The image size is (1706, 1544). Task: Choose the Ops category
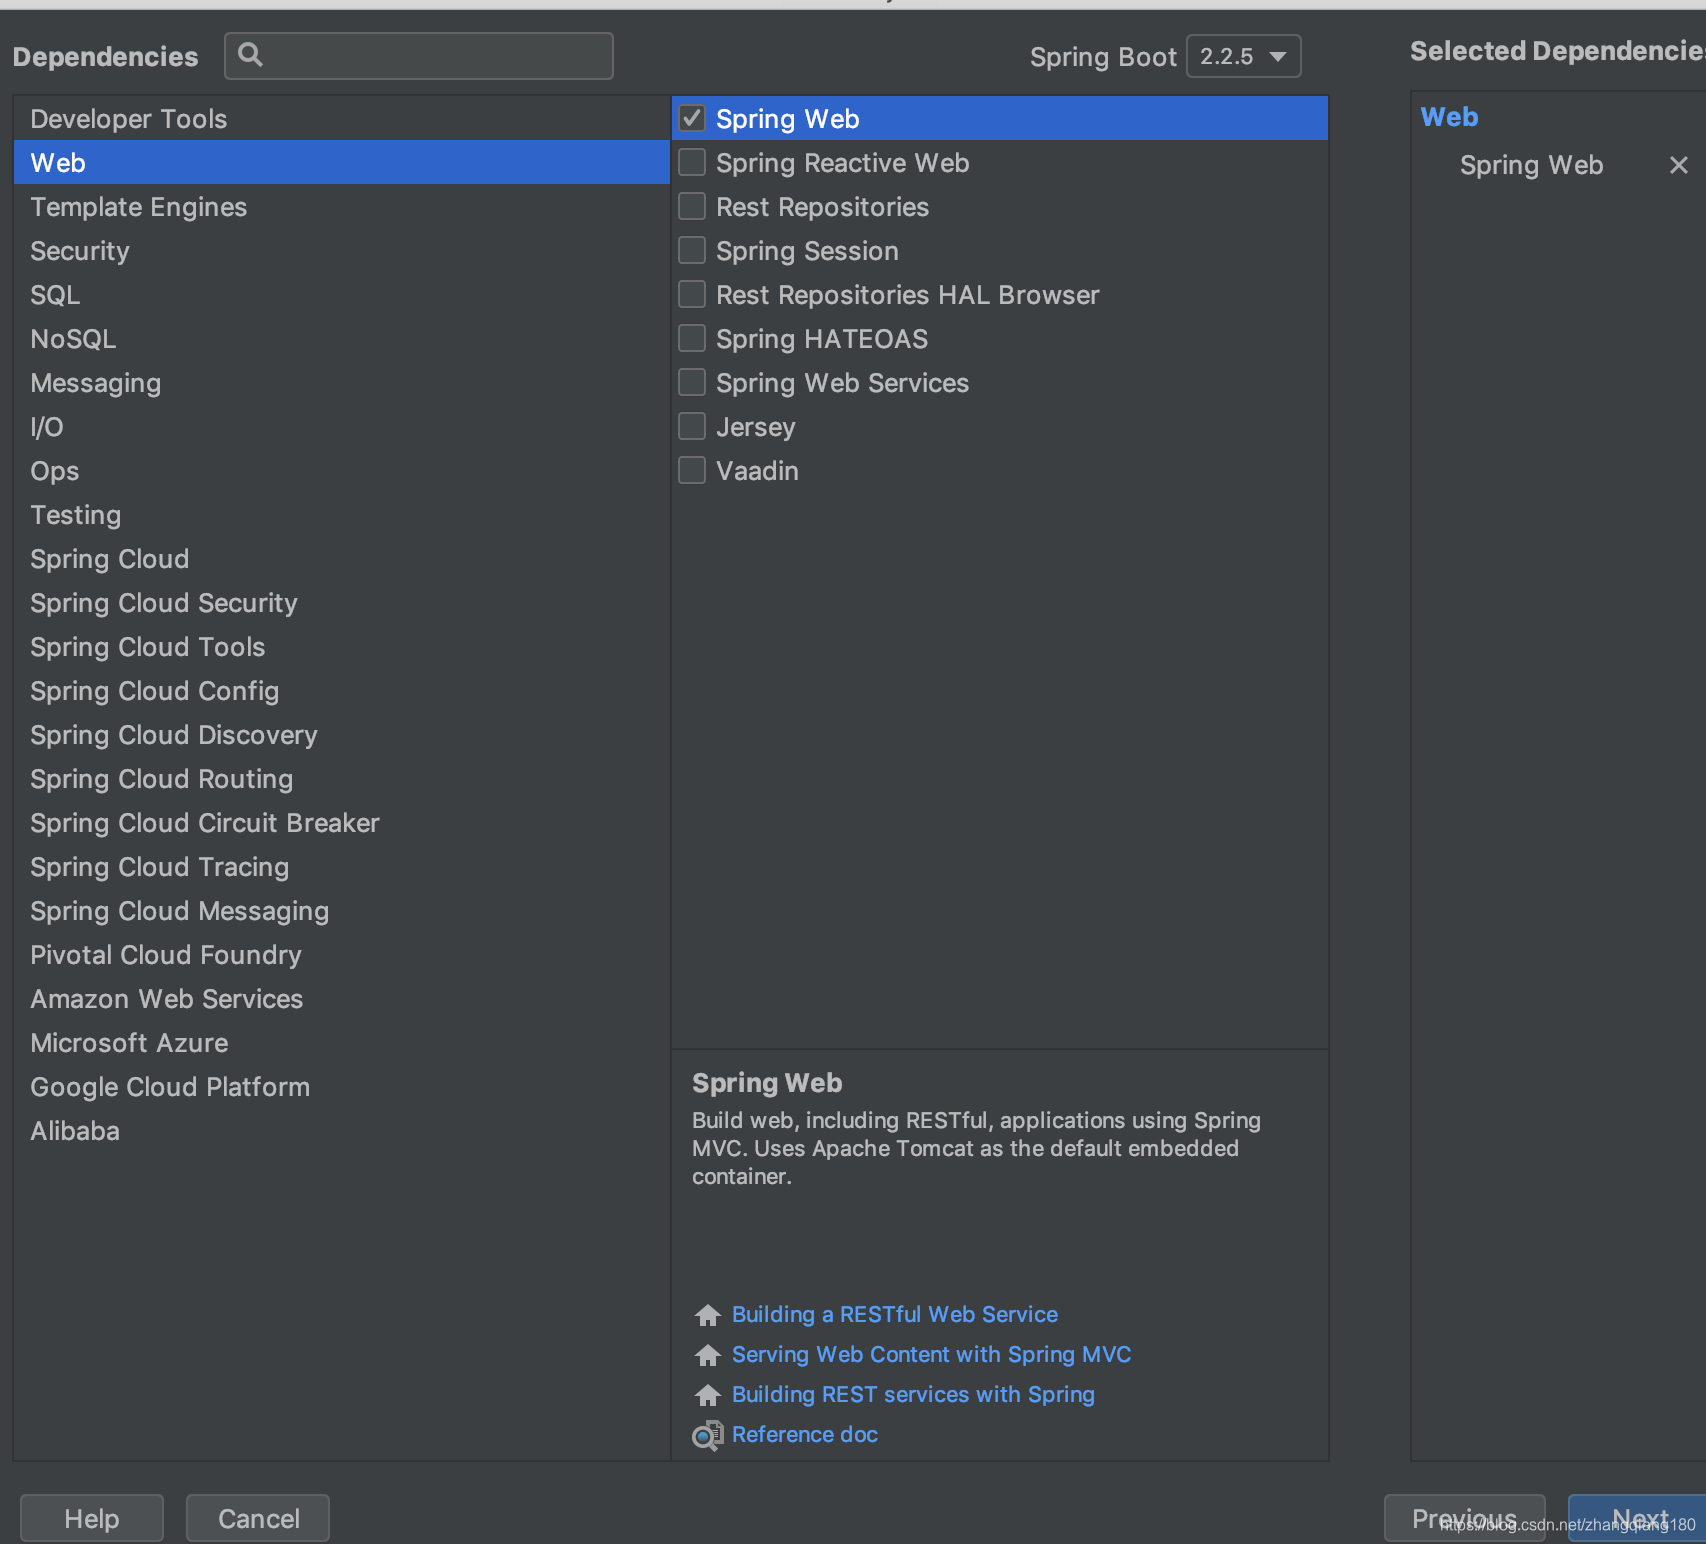(341, 470)
